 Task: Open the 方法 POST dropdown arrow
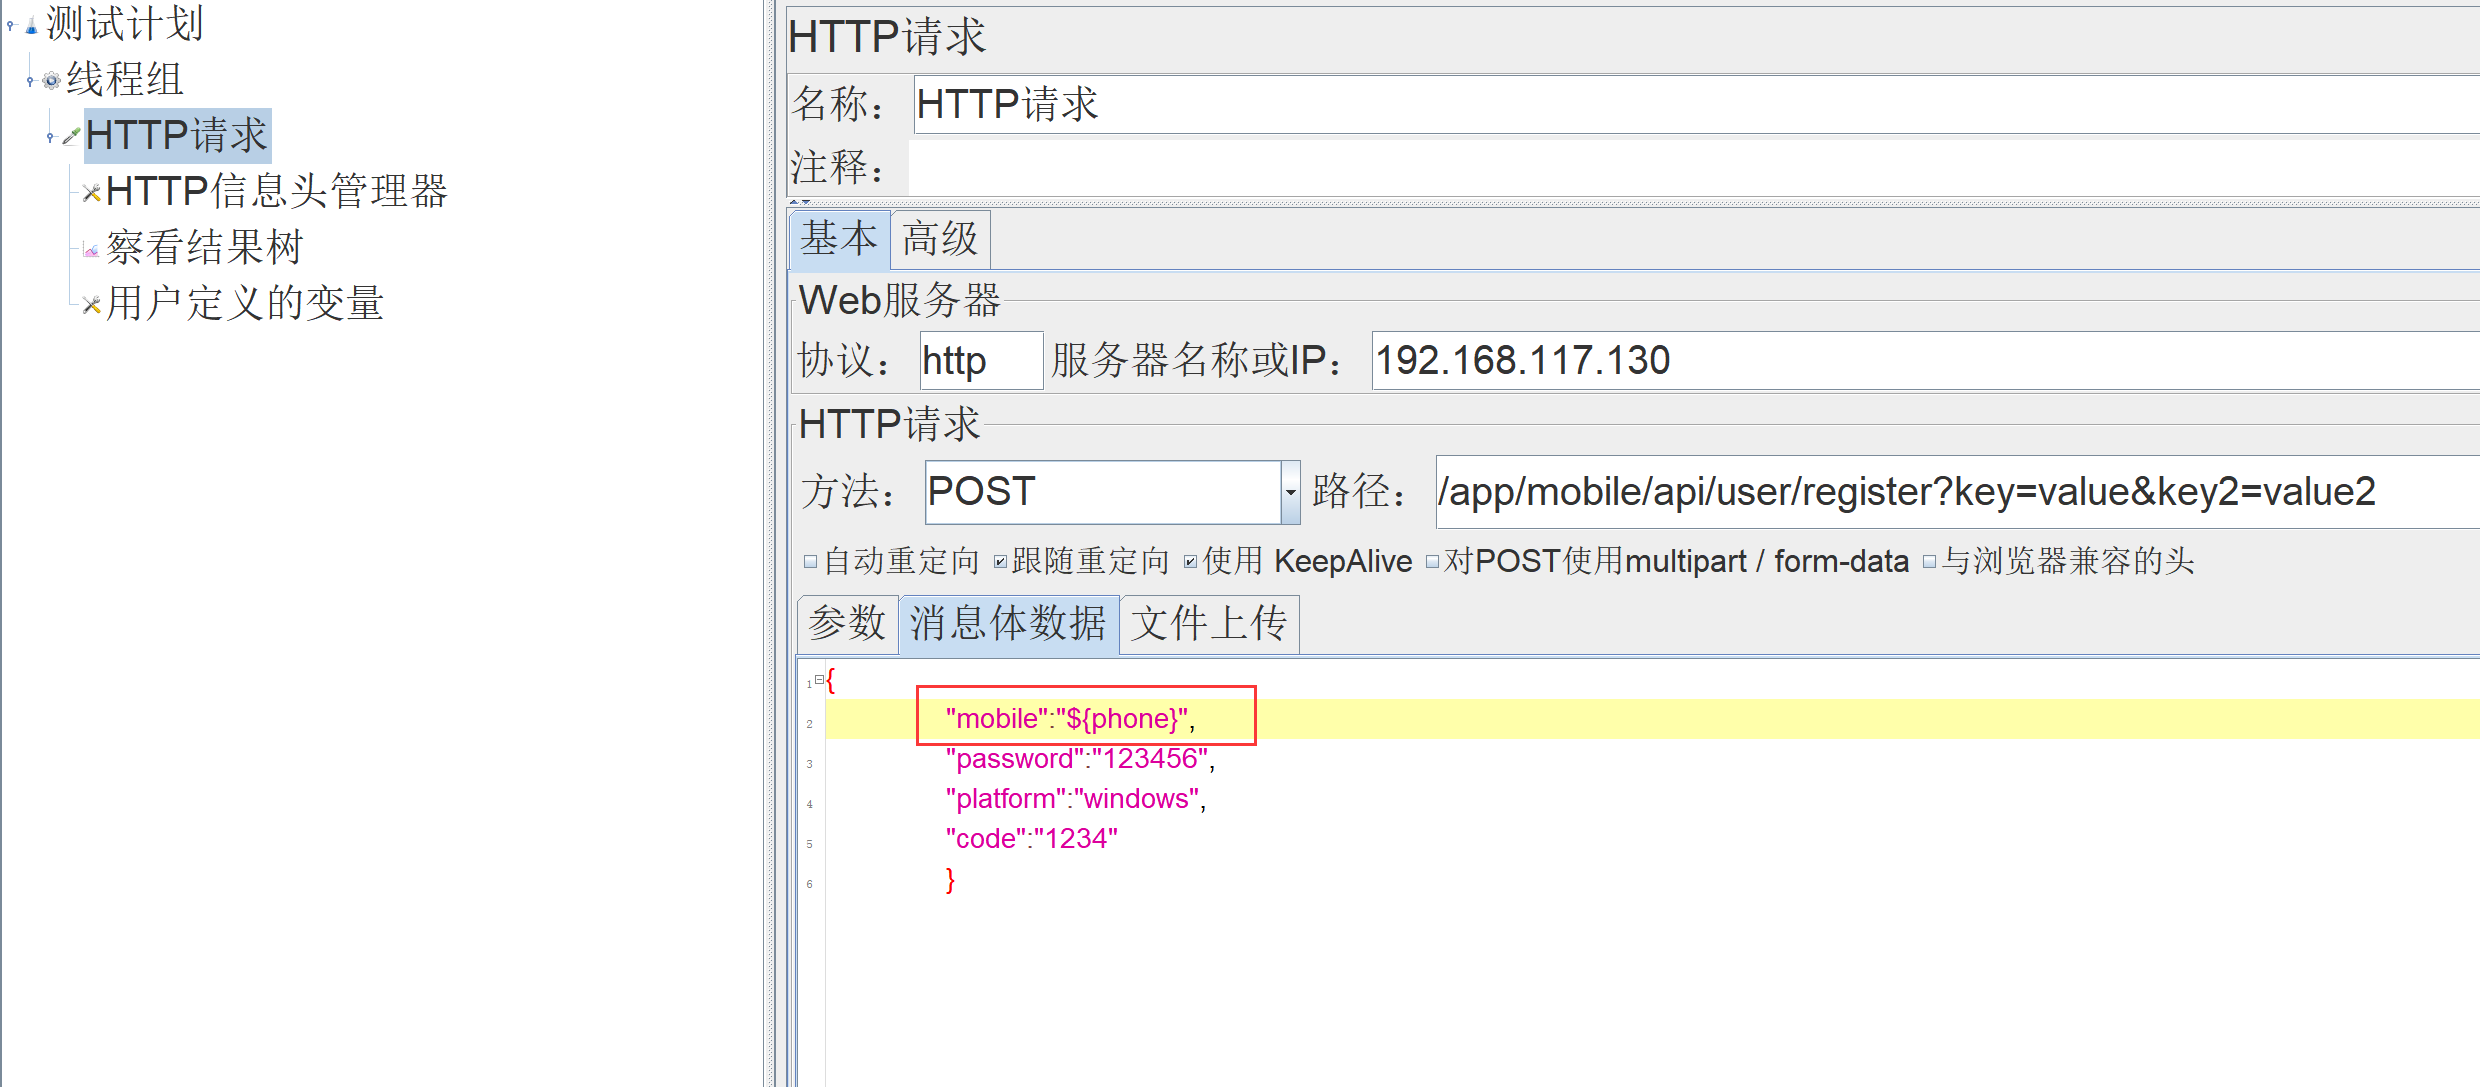point(1290,492)
